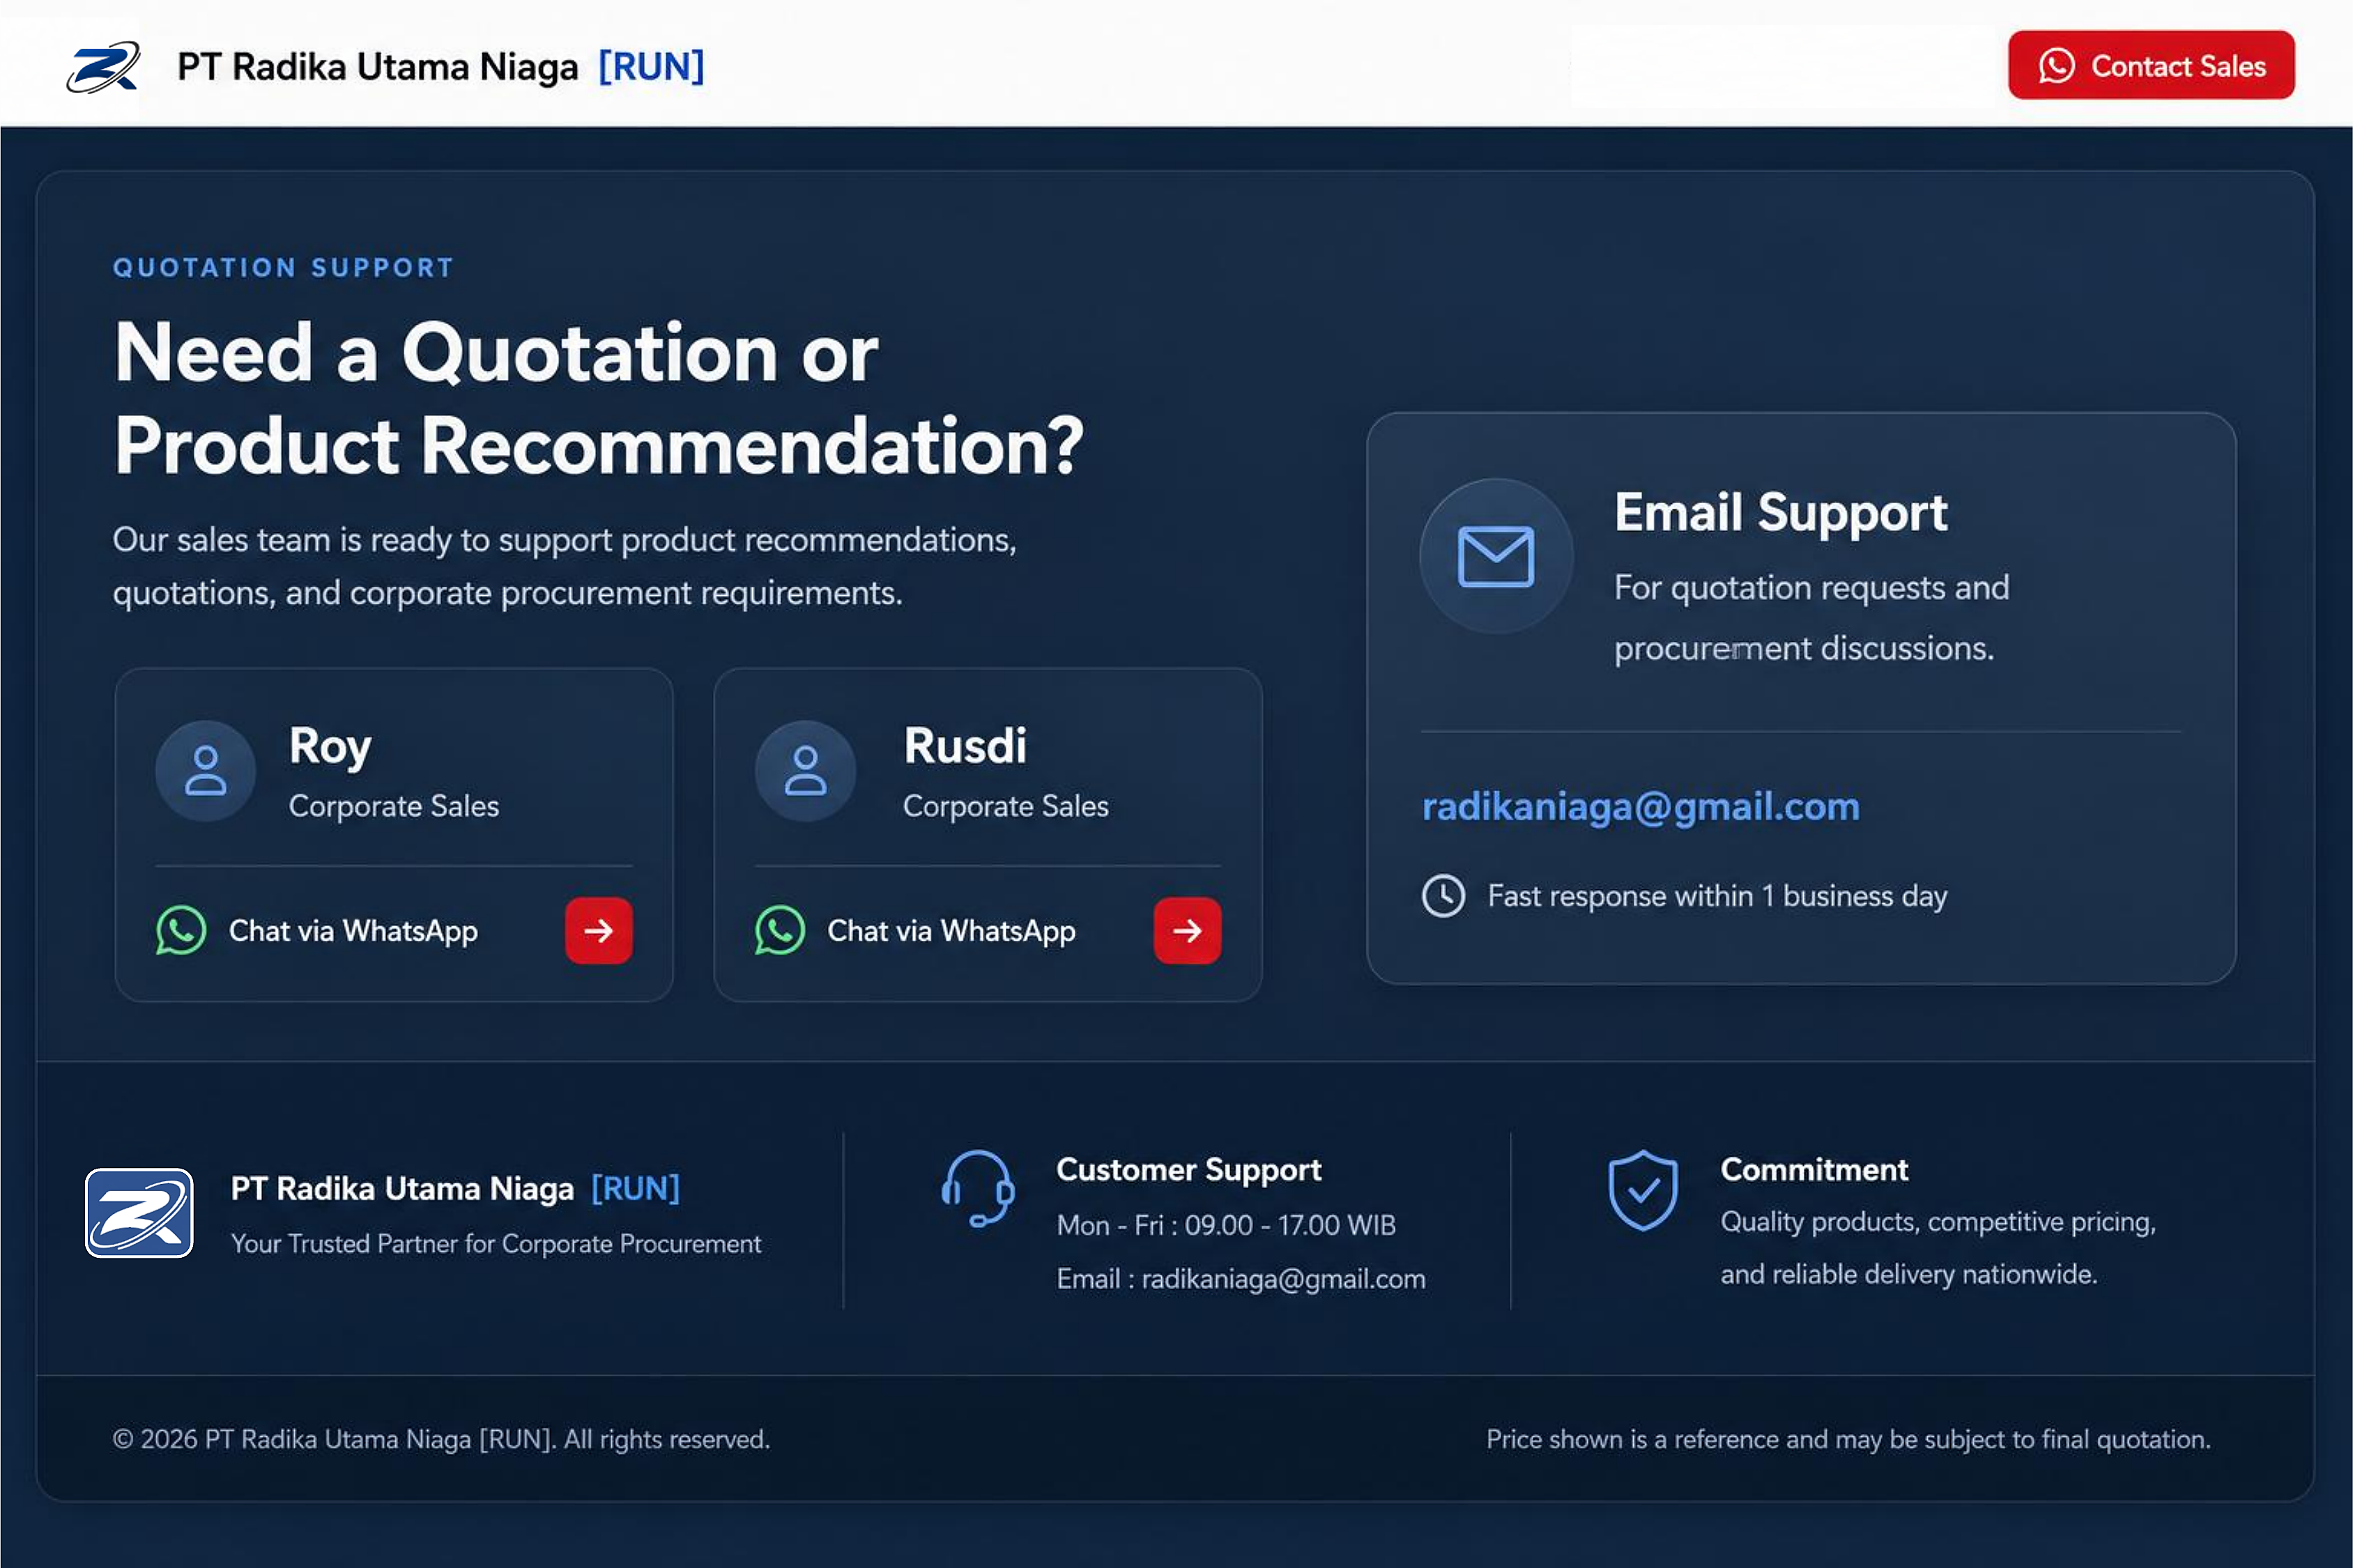The image size is (2353, 1568).
Task: Click Mon - Fri : 09.00 - 17.00 WIB
Action: coord(1226,1225)
